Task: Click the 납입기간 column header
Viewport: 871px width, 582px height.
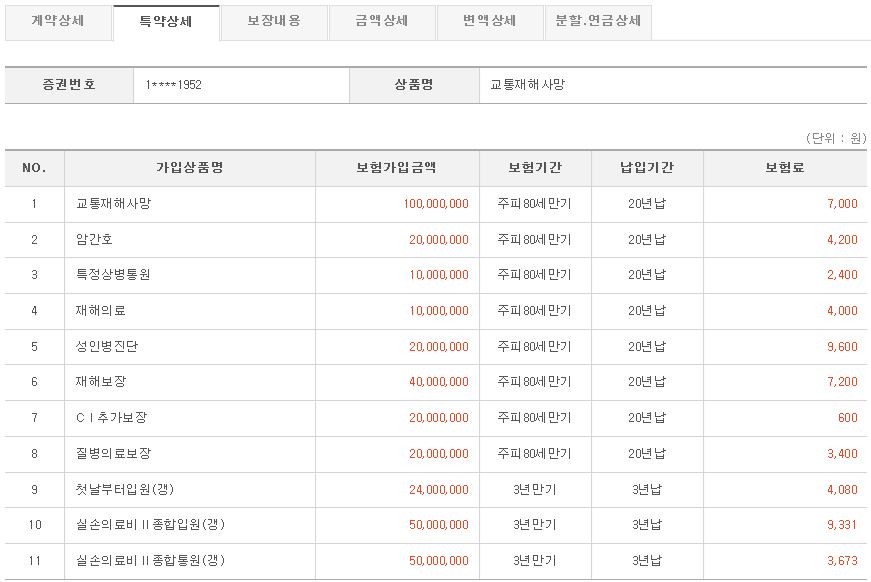Action: coord(647,168)
